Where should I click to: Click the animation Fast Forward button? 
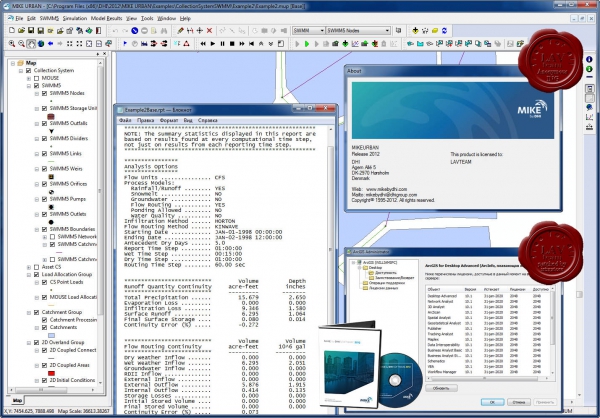pyautogui.click(x=242, y=44)
